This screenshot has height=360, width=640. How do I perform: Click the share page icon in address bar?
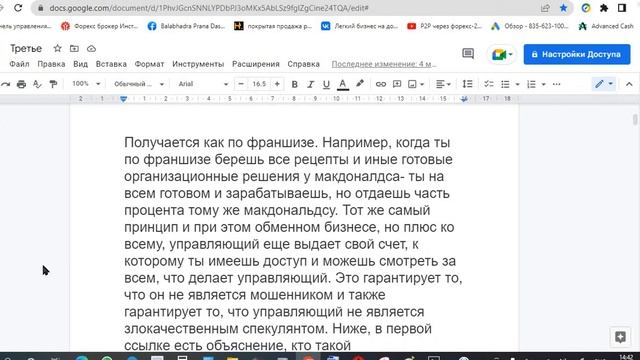coord(545,8)
